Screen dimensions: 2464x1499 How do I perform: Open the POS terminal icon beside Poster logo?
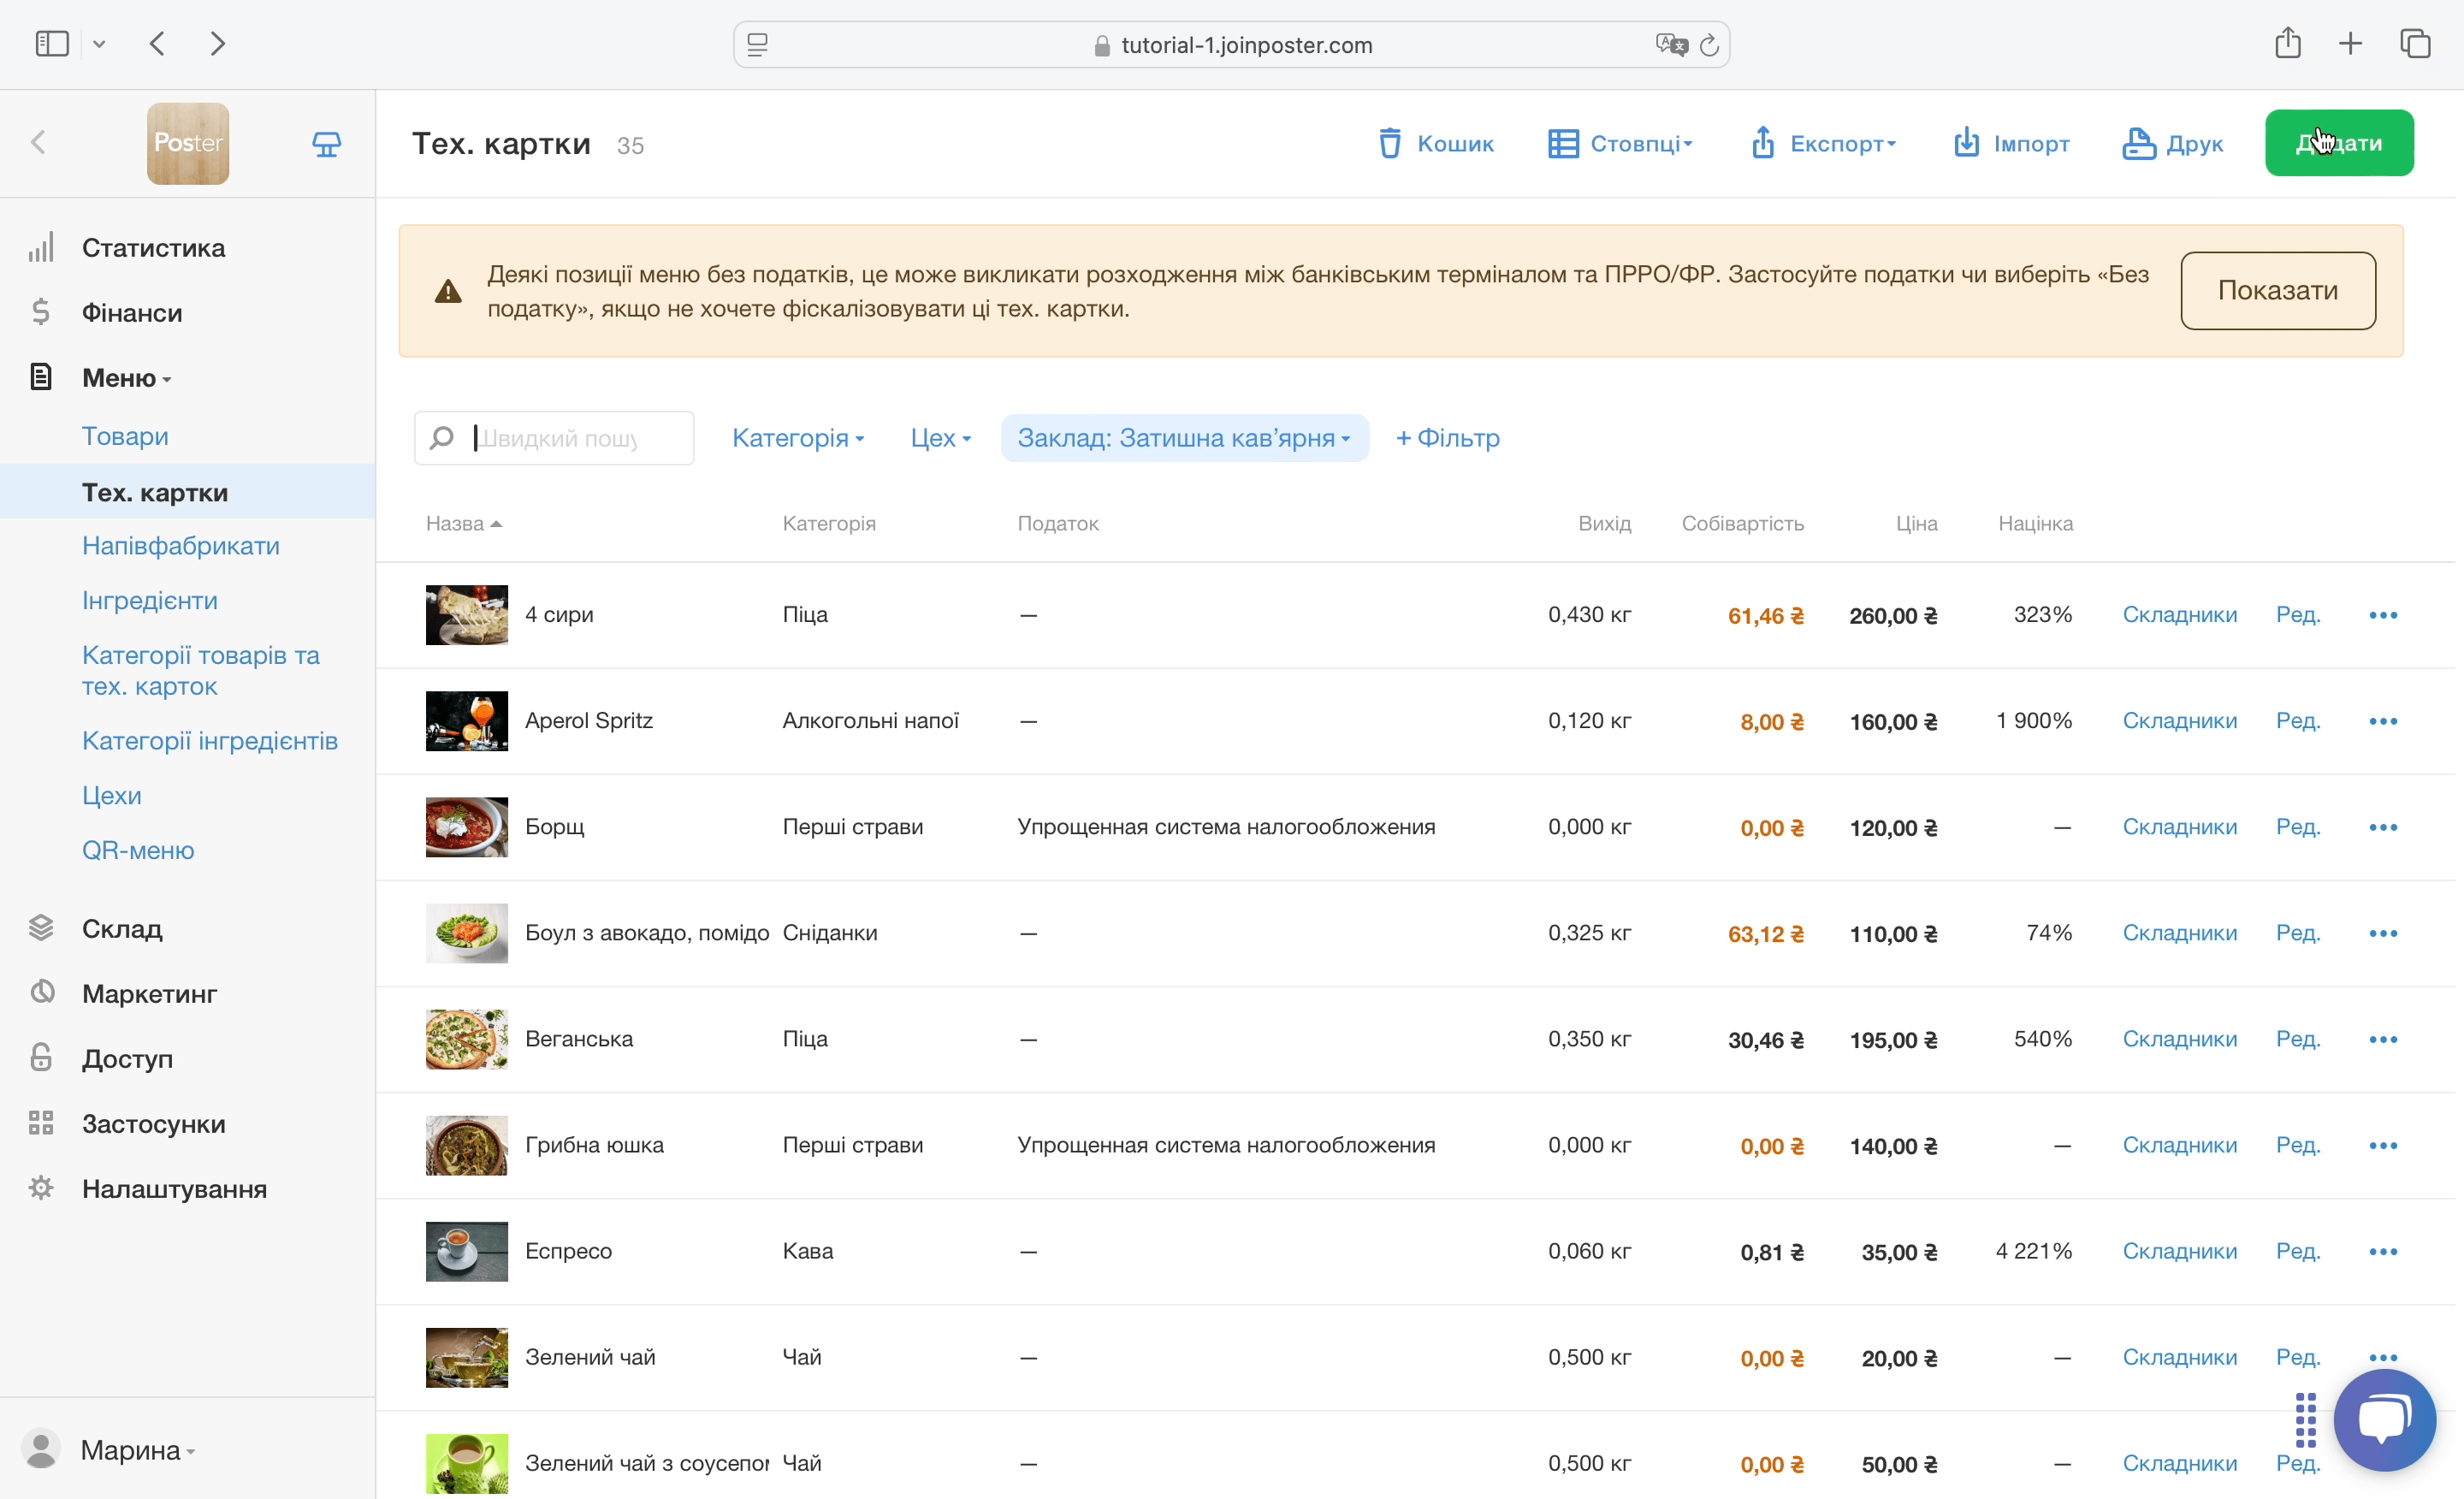(327, 144)
